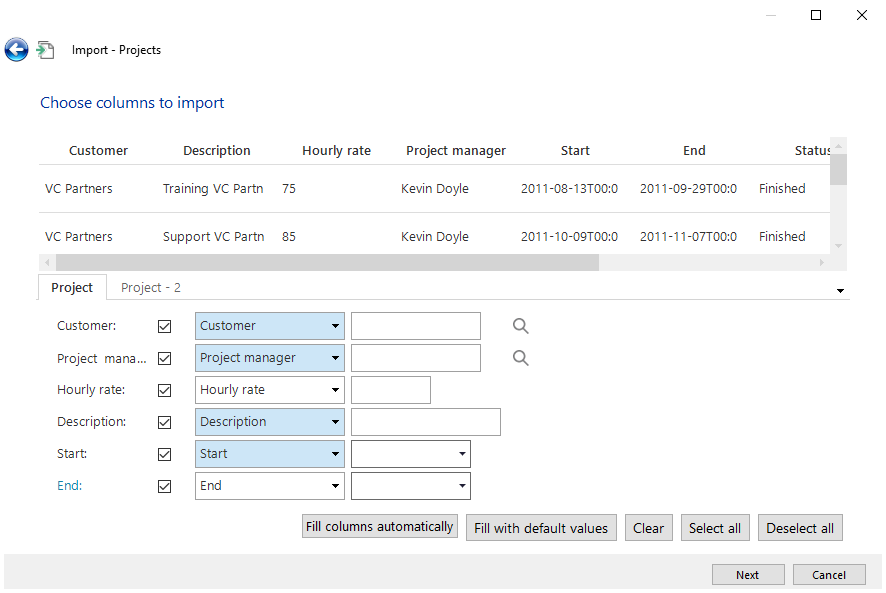The image size is (886, 593).
Task: Click the tab overflow arrow at right
Action: 840,290
